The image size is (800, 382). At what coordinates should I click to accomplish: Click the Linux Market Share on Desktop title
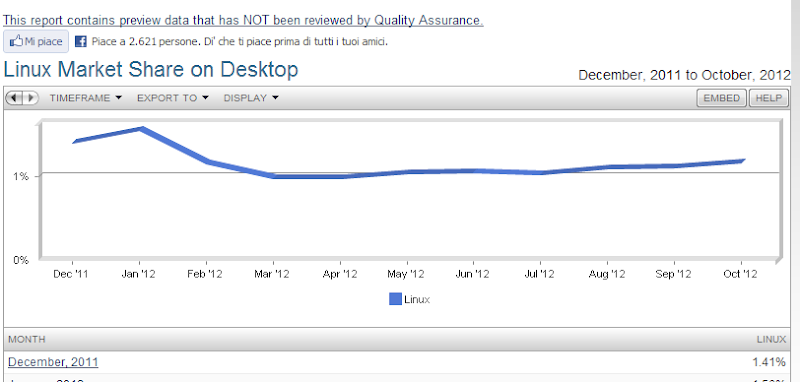(151, 69)
